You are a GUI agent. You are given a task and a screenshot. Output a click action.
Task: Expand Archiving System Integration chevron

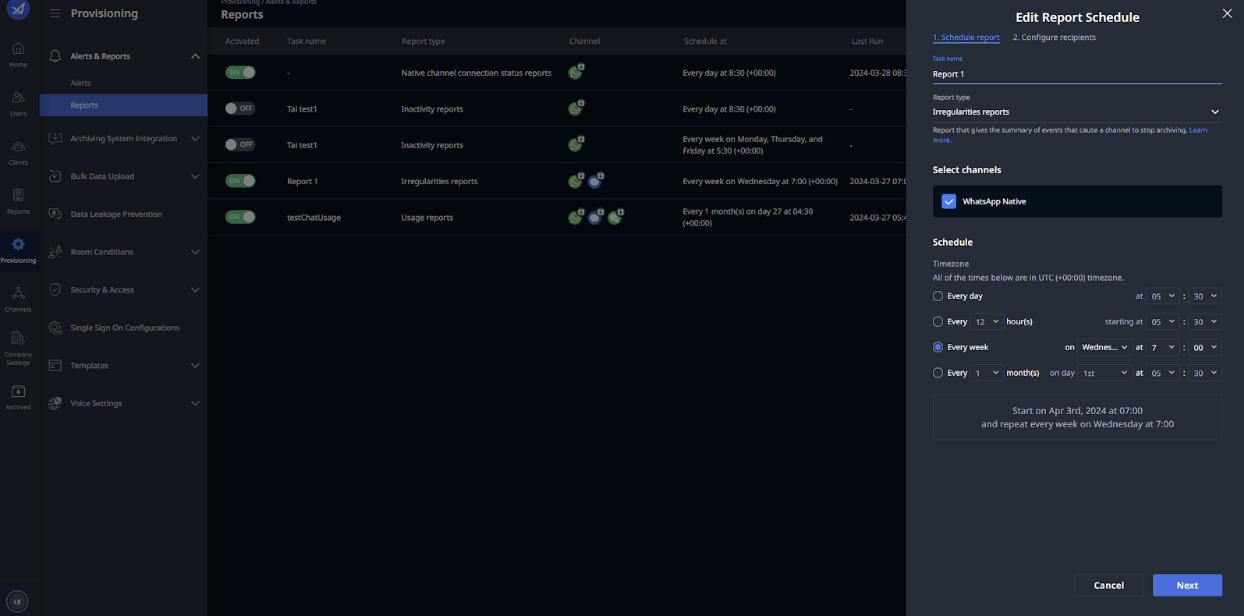pos(195,138)
